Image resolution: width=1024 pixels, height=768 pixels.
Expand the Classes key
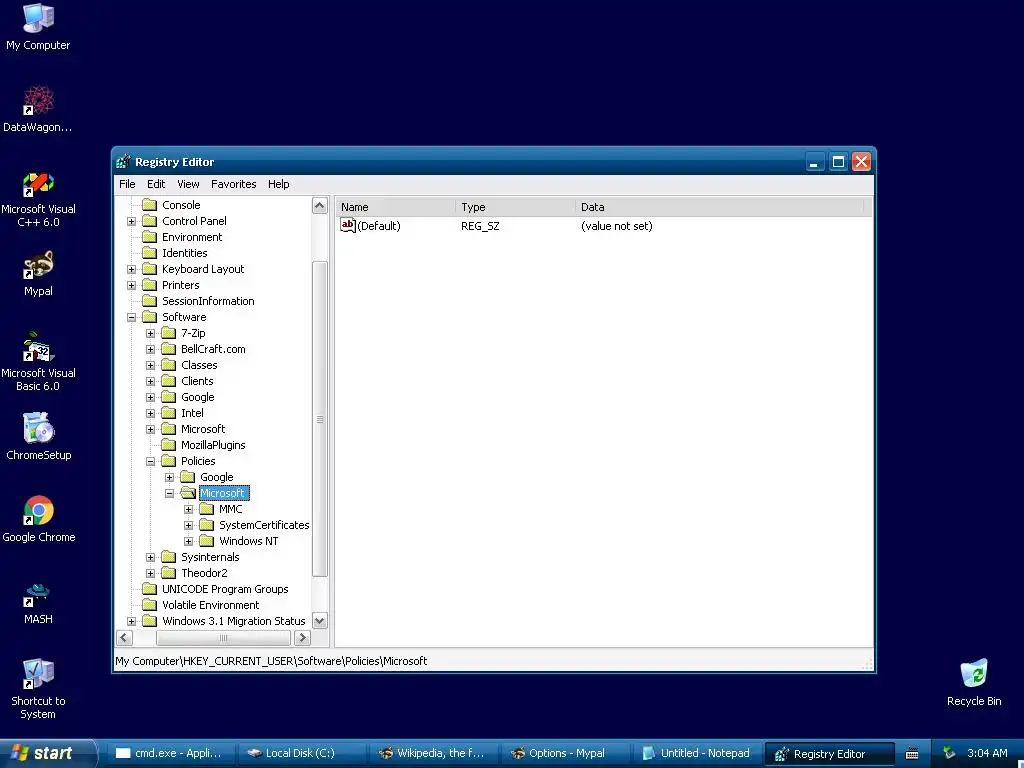150,365
